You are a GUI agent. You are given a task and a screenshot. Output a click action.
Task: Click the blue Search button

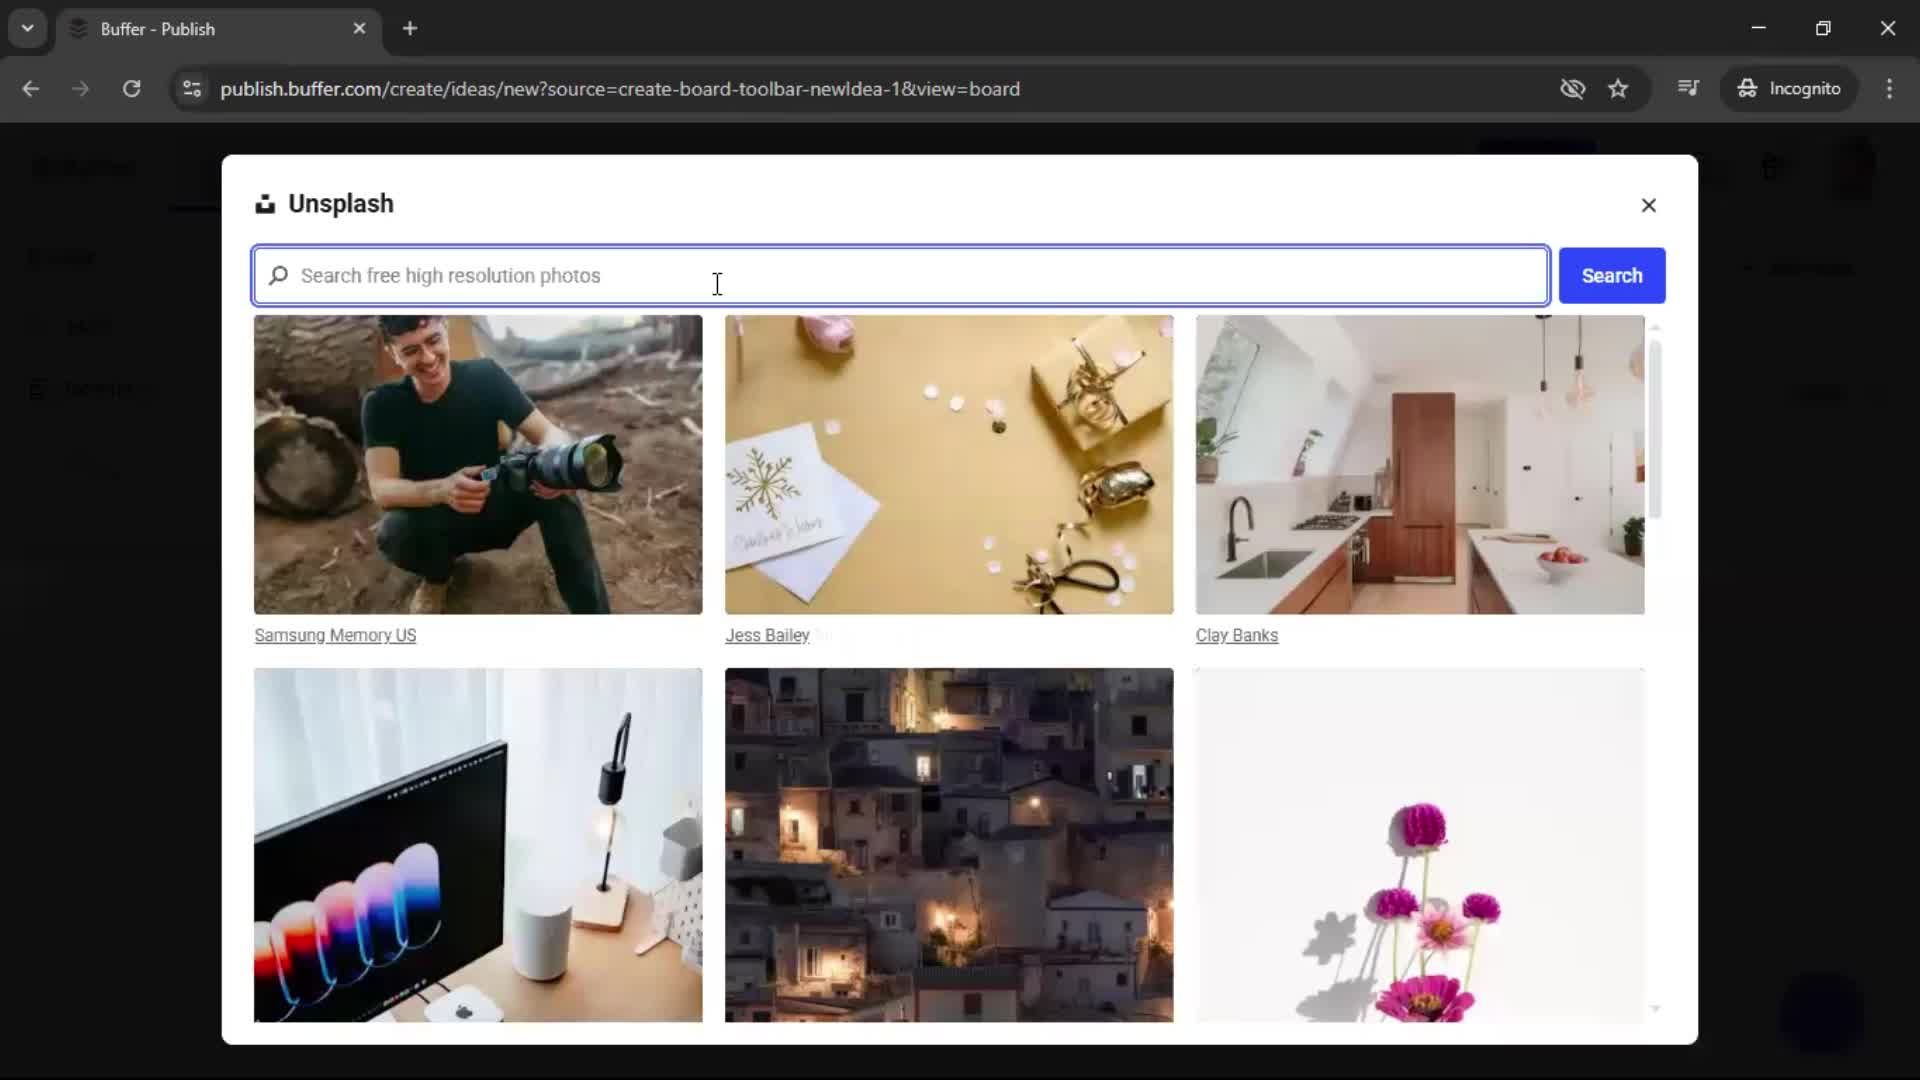[x=1612, y=276]
